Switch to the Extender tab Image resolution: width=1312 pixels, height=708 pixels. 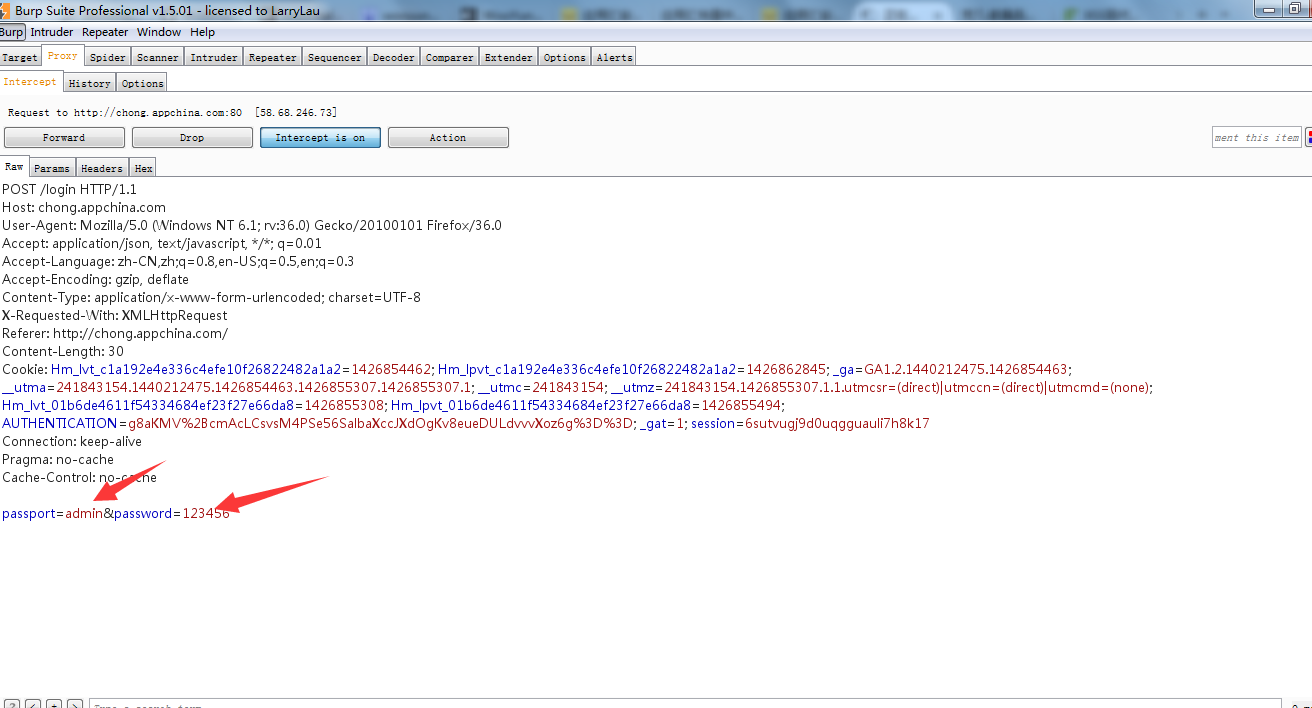point(509,57)
